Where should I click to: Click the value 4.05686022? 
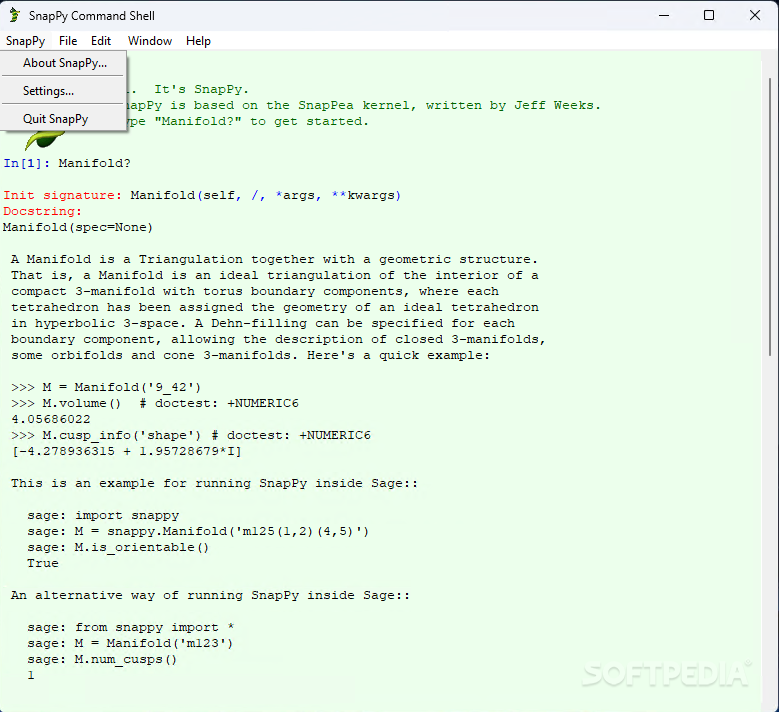51,419
